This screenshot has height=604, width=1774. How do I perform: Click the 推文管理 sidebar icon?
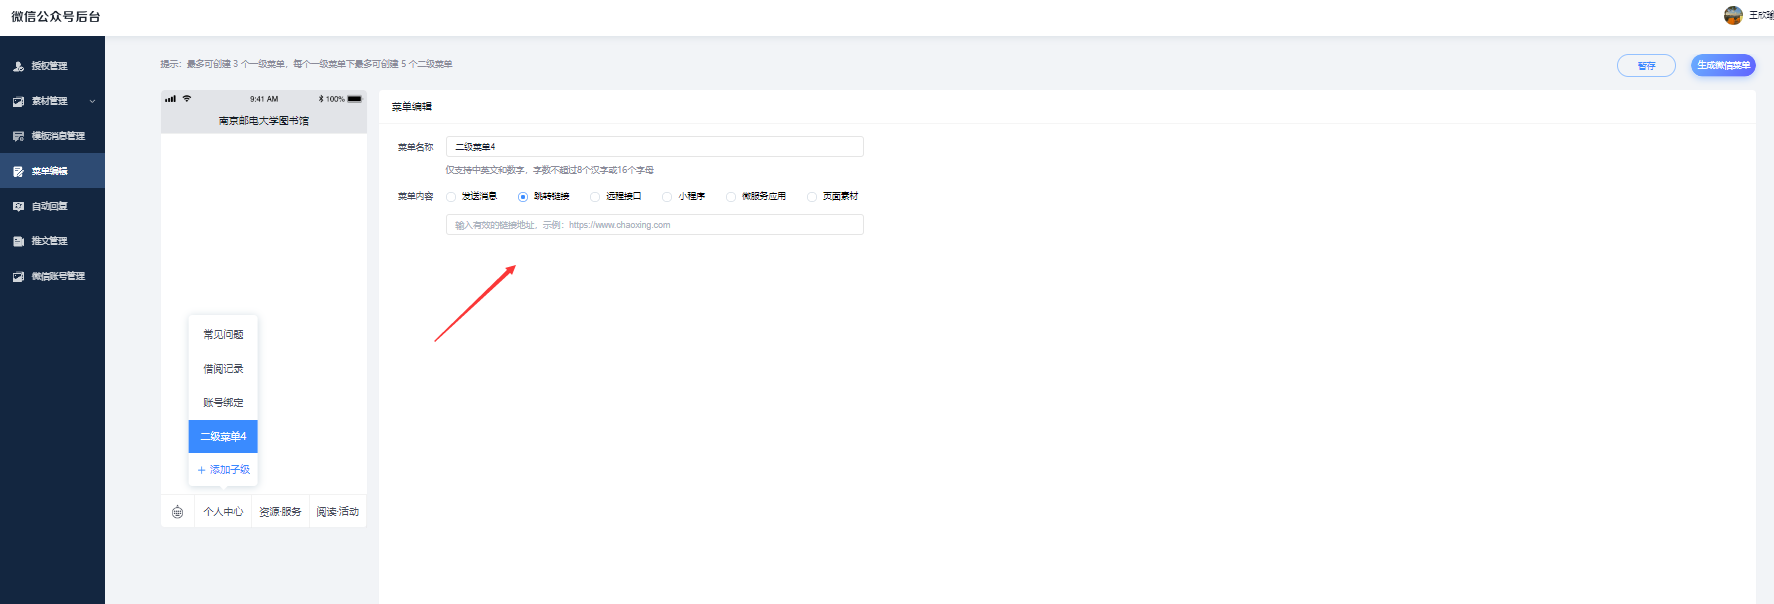[x=18, y=241]
